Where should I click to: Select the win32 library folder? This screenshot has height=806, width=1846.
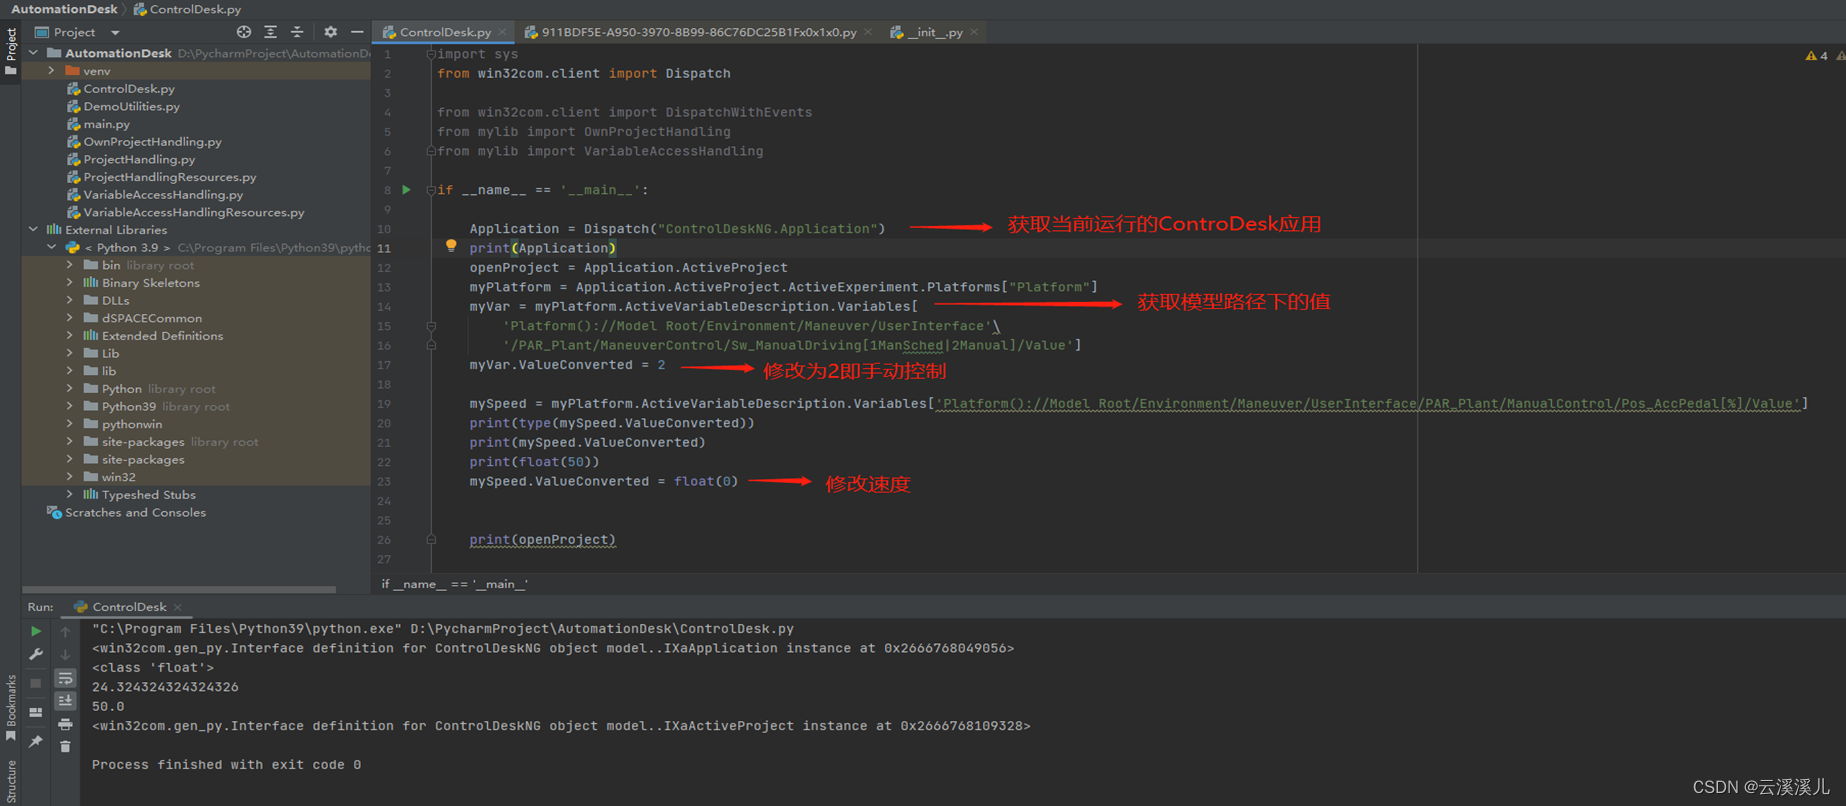click(x=118, y=477)
